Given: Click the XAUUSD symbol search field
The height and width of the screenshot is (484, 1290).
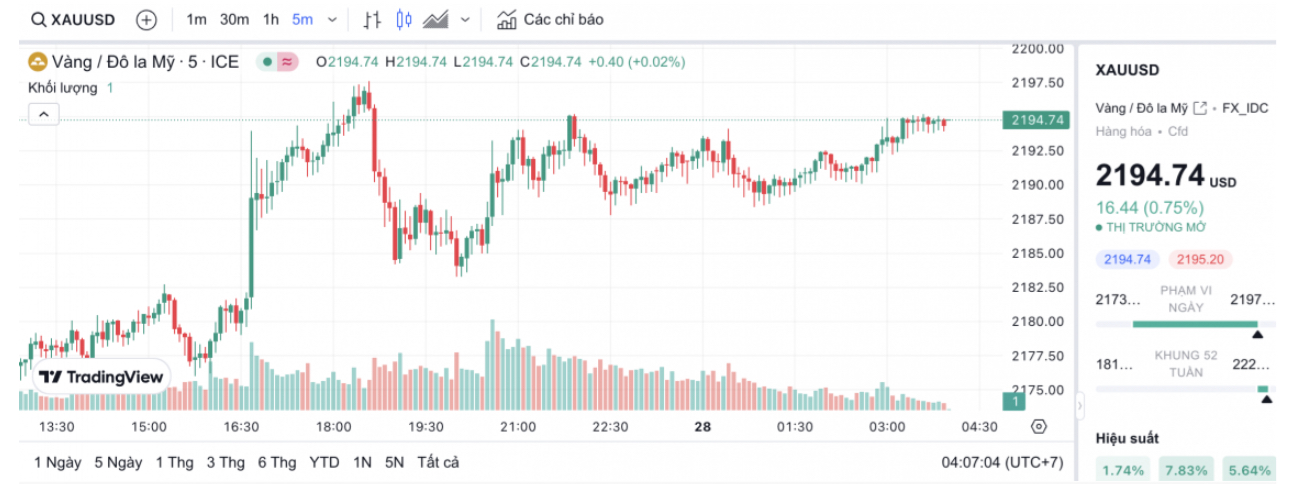Looking at the screenshot, I should [x=73, y=19].
